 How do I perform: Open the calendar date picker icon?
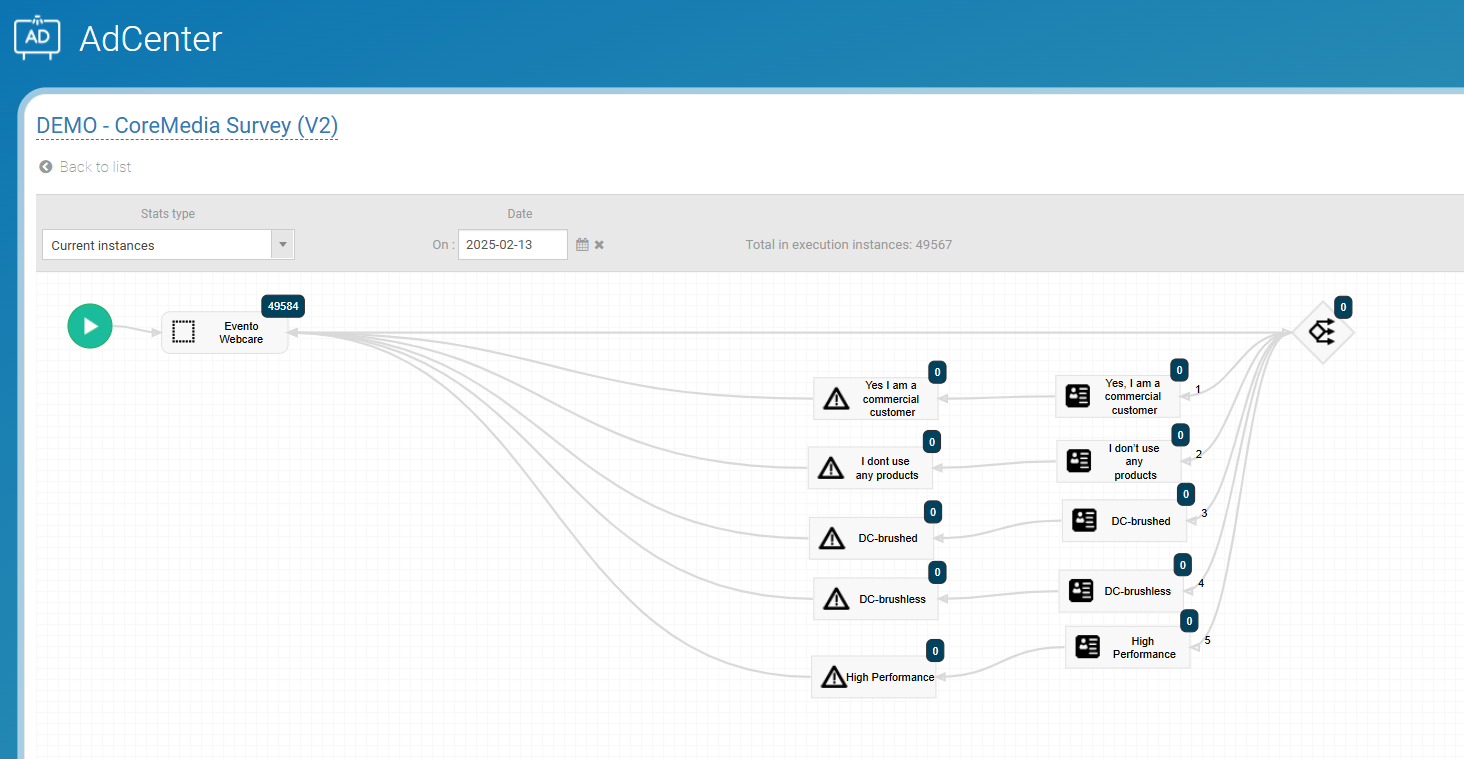582,245
